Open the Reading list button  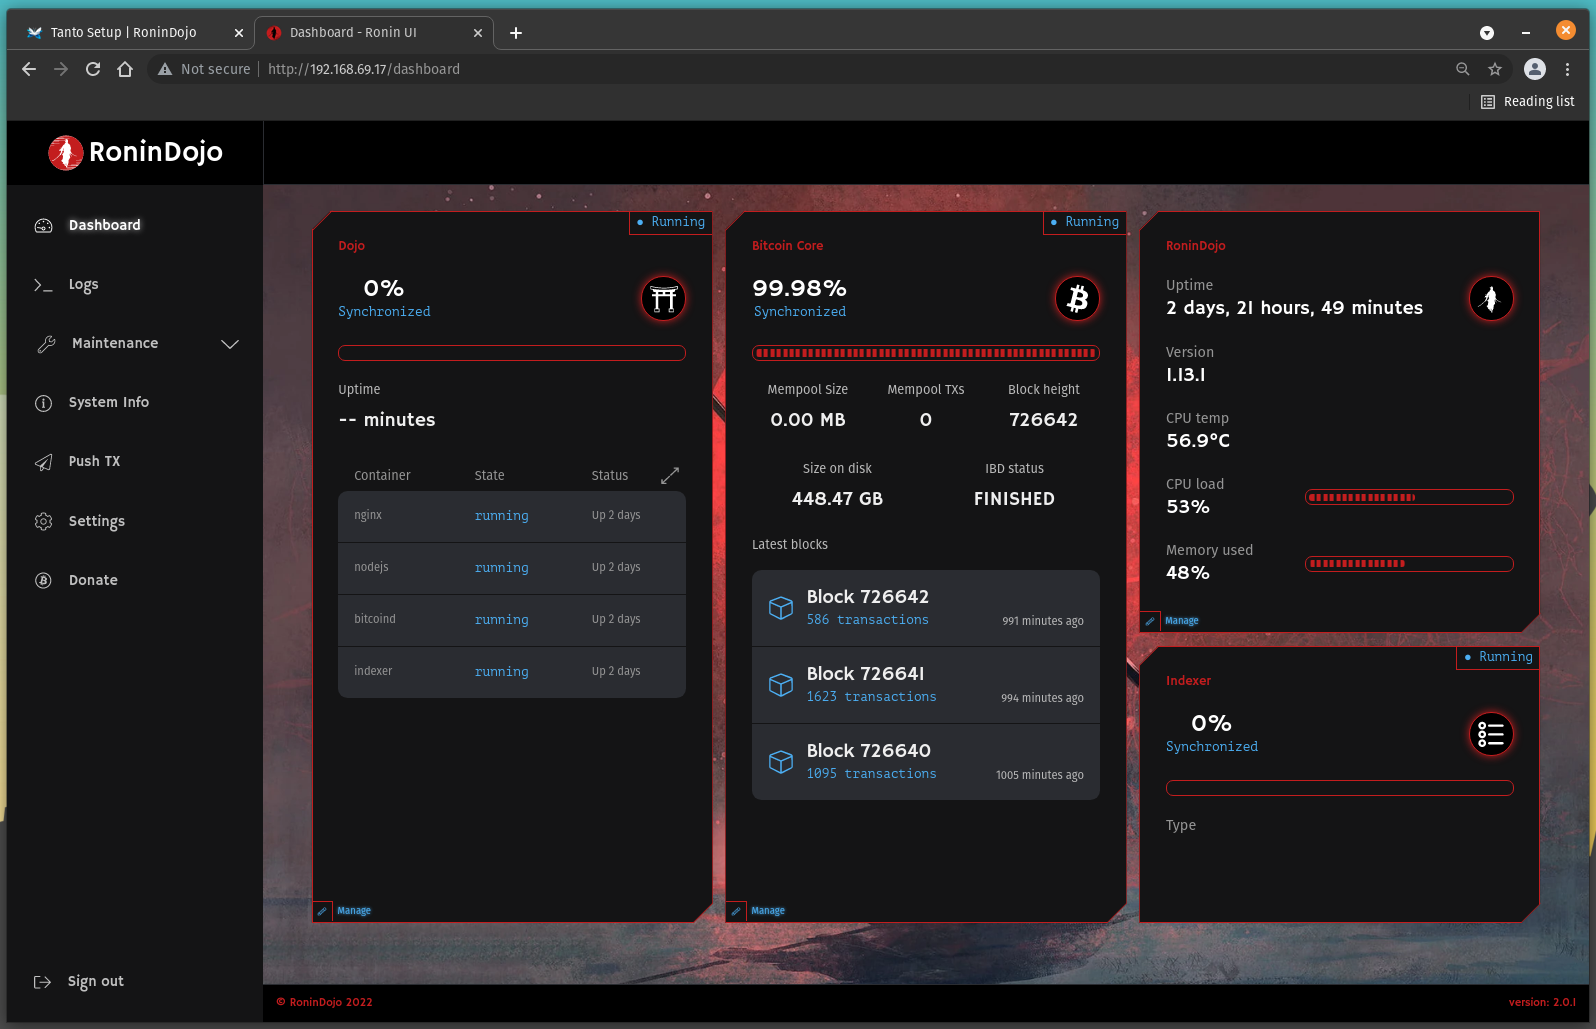pos(1527,102)
